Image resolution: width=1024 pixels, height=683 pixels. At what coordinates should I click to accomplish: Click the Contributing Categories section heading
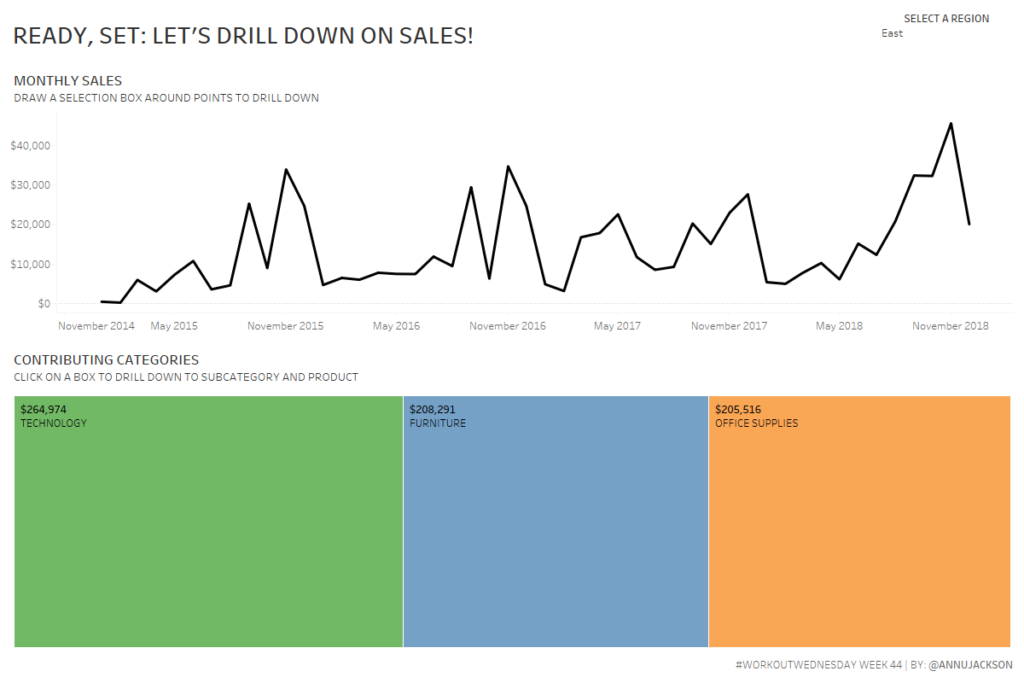[106, 360]
